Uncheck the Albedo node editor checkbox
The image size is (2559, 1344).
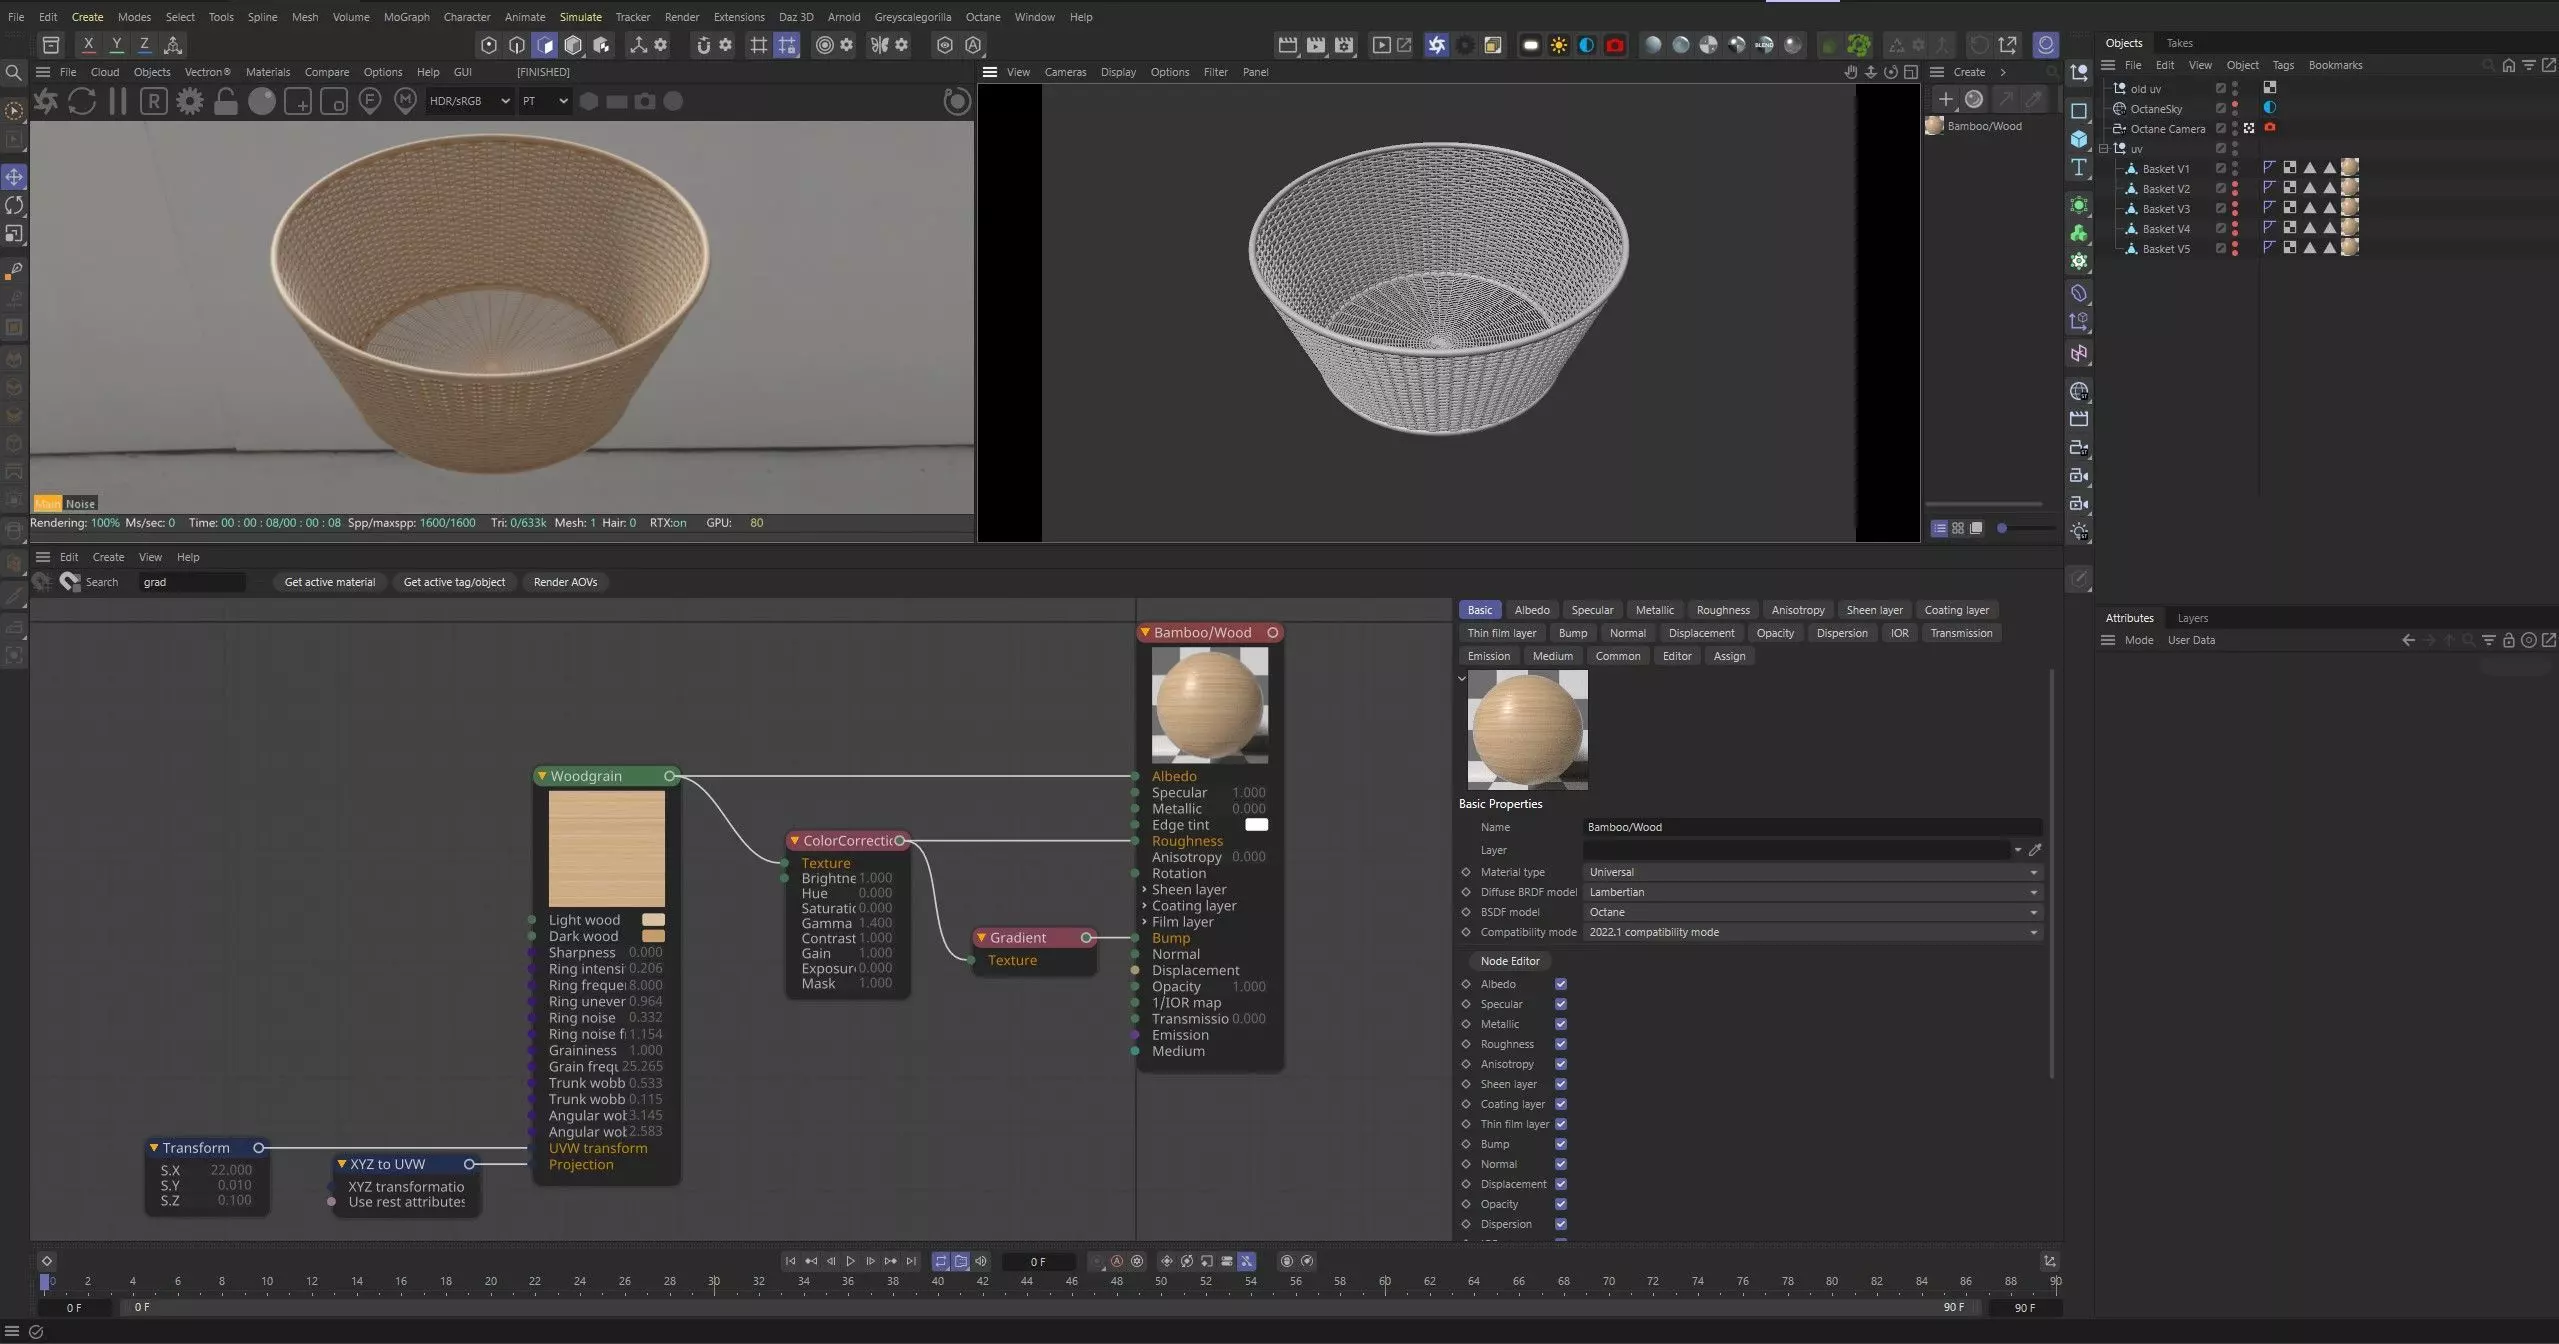click(1560, 984)
